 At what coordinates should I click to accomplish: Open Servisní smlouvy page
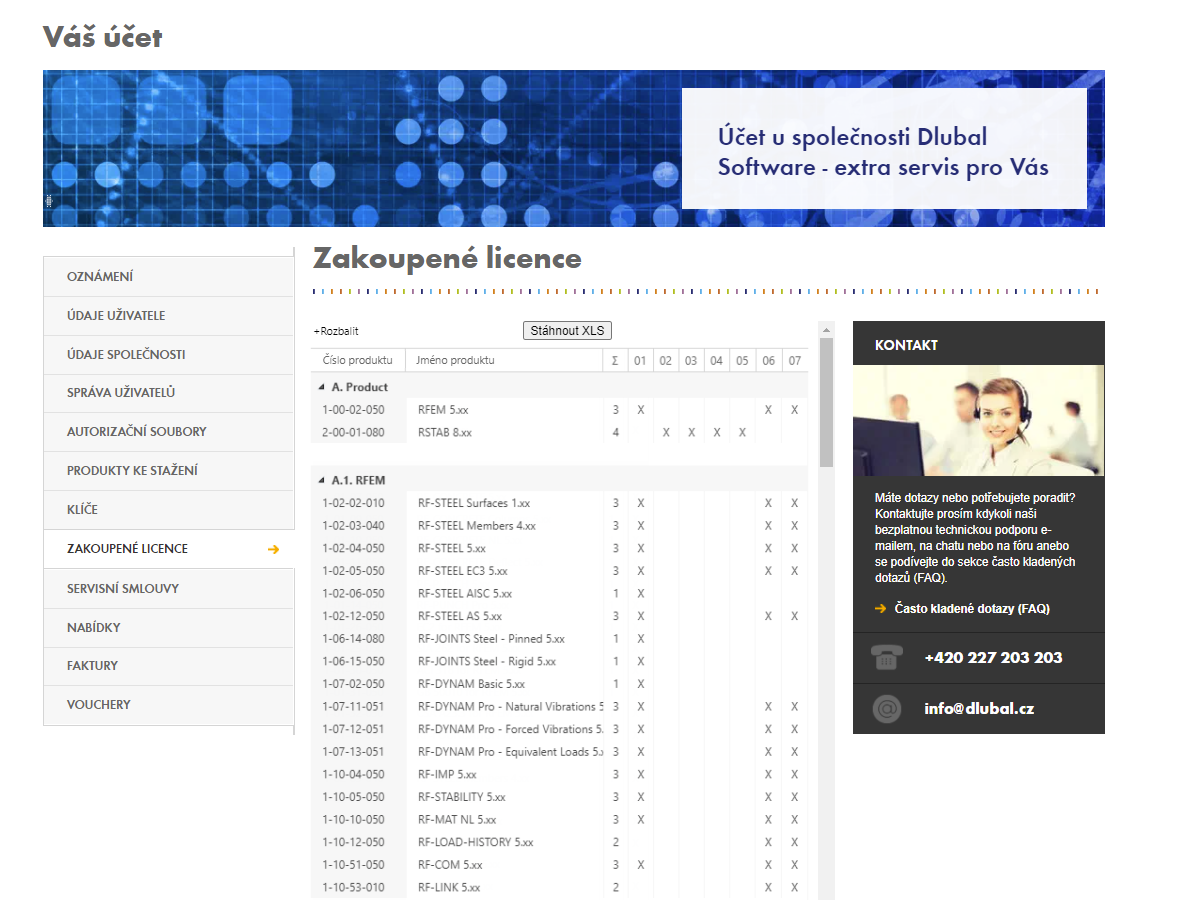(169, 589)
